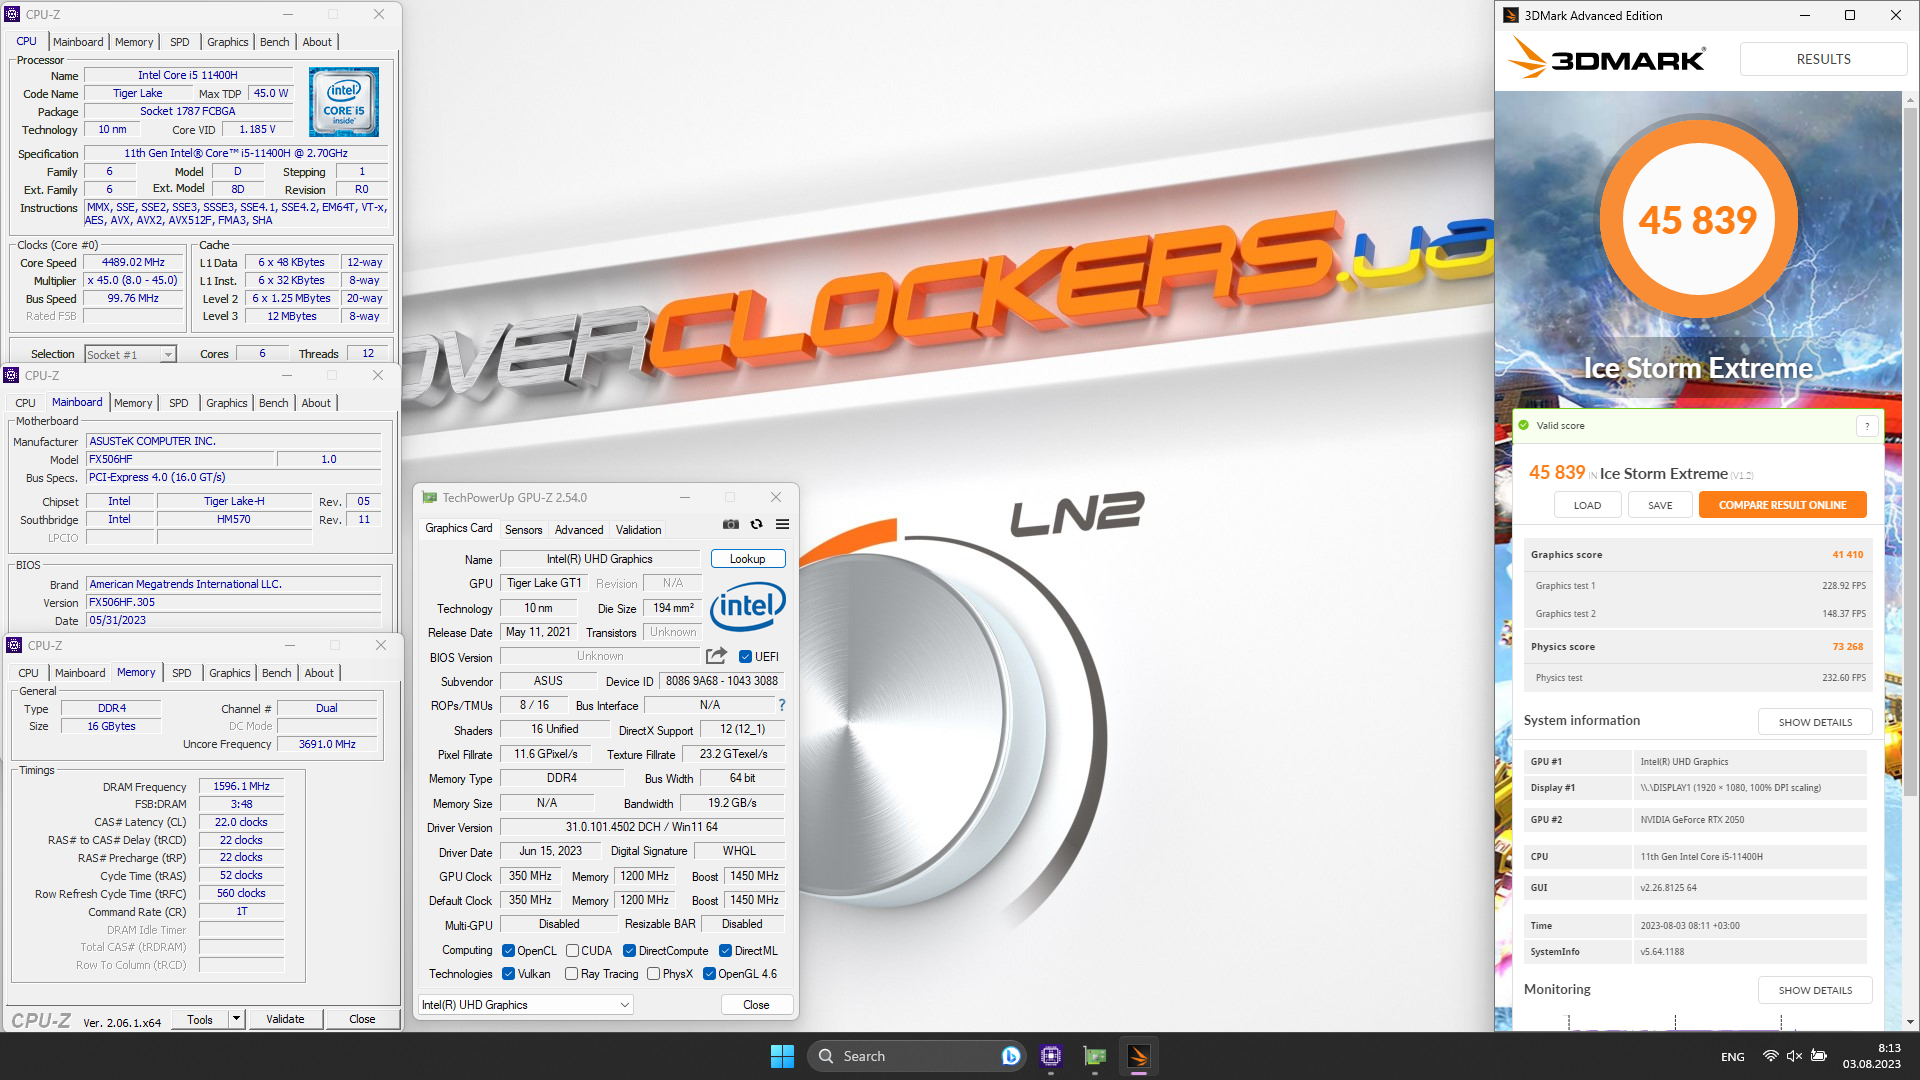Click the 3DMark vertical scrollbar

1911,450
